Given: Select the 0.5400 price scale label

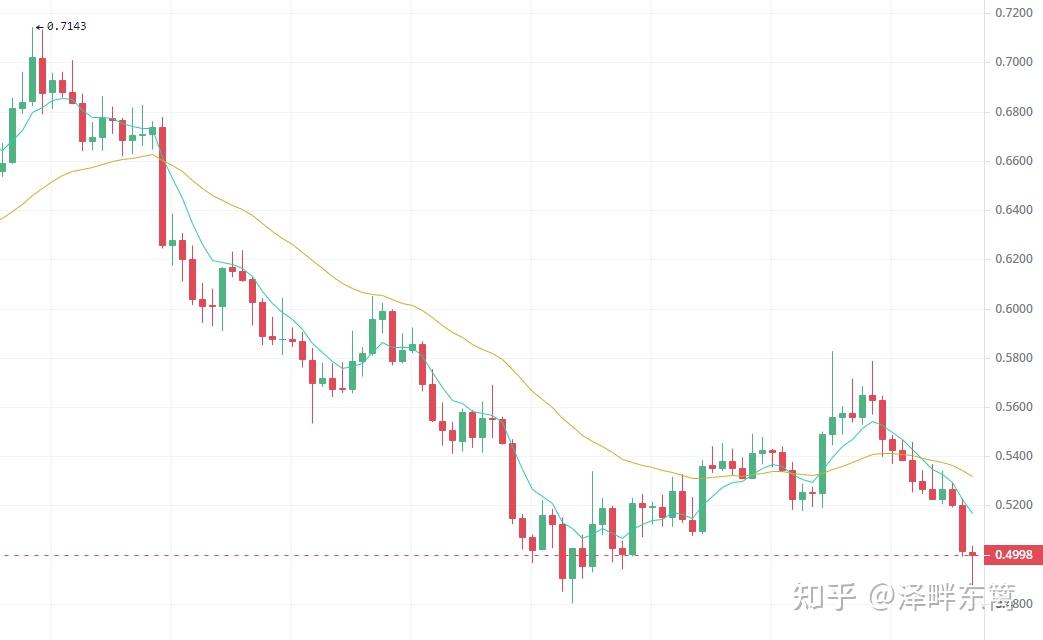Looking at the screenshot, I should 1013,456.
